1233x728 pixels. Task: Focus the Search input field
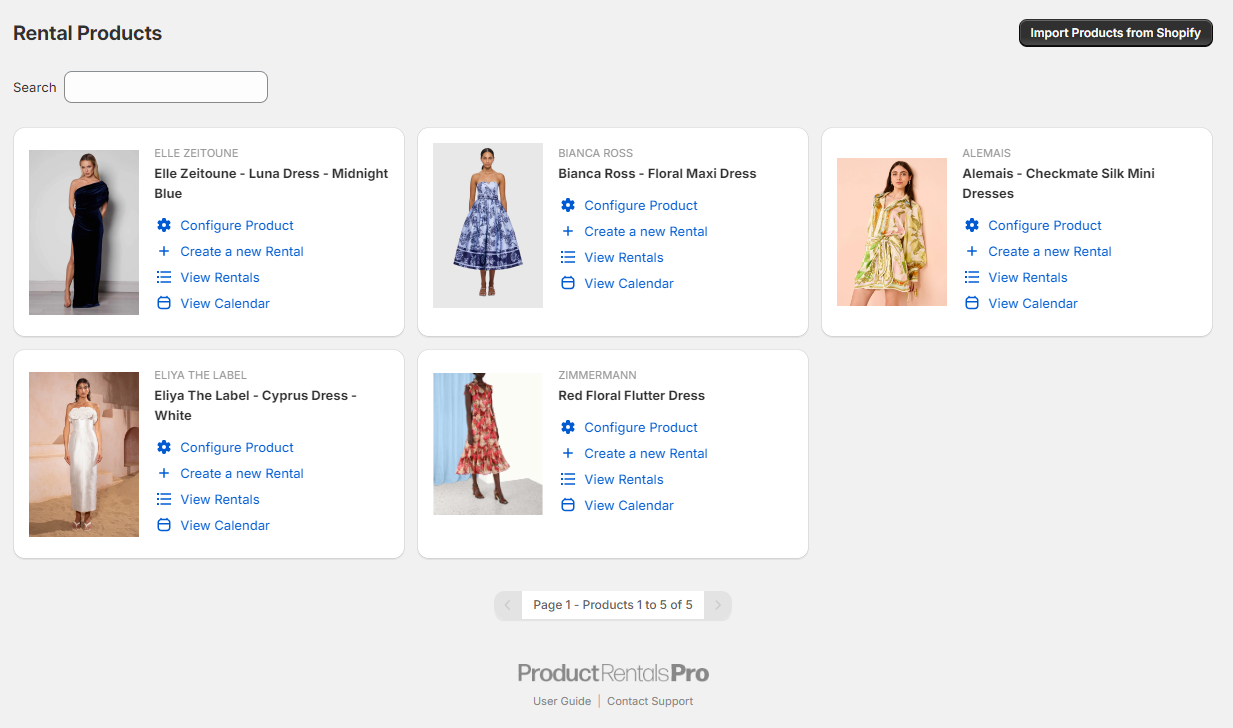coord(166,87)
